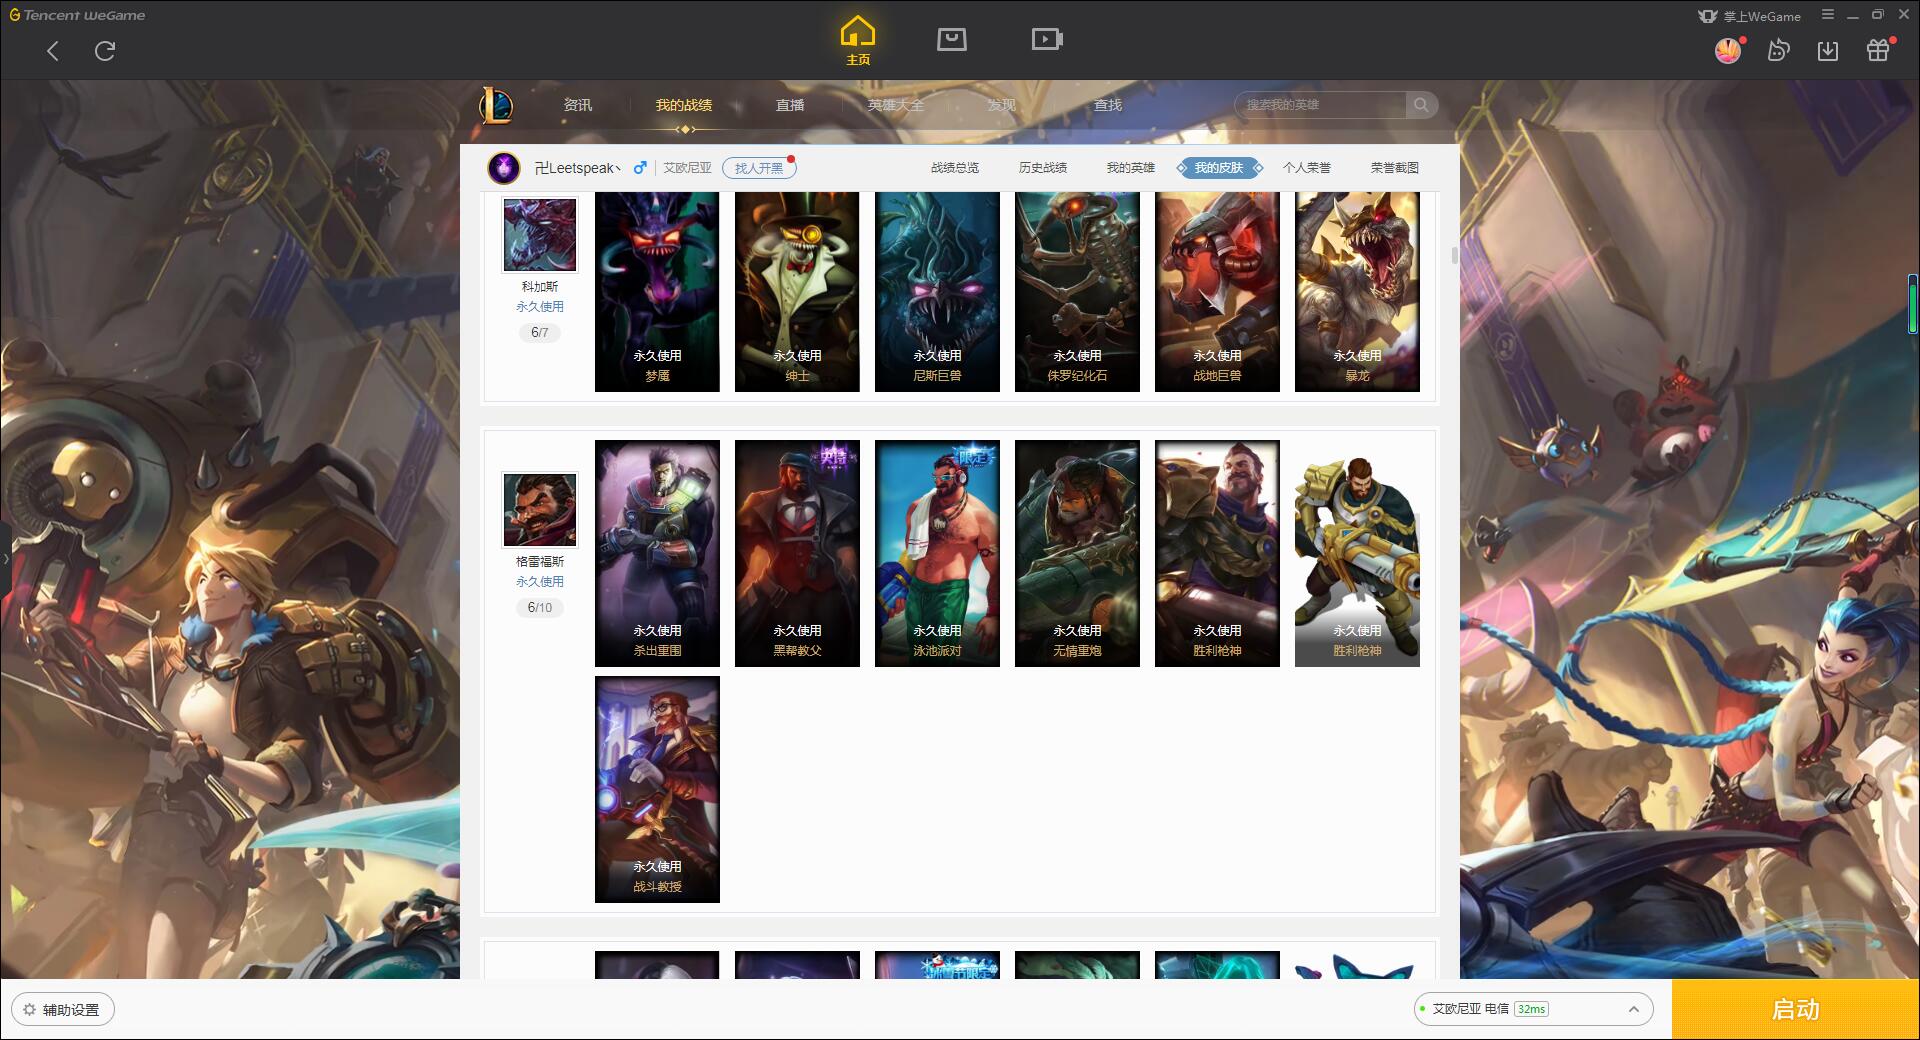Click the 格雷福斯 champion portrait
Image resolution: width=1920 pixels, height=1040 pixels.
540,510
